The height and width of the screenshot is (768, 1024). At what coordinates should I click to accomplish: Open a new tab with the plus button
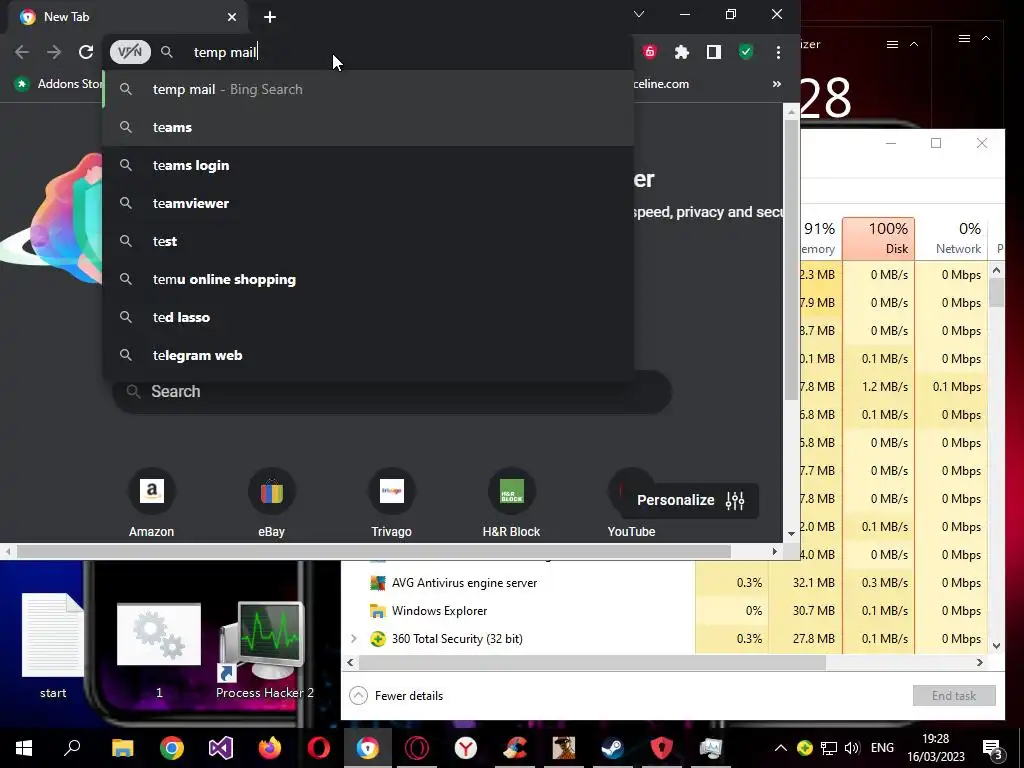pyautogui.click(x=270, y=17)
